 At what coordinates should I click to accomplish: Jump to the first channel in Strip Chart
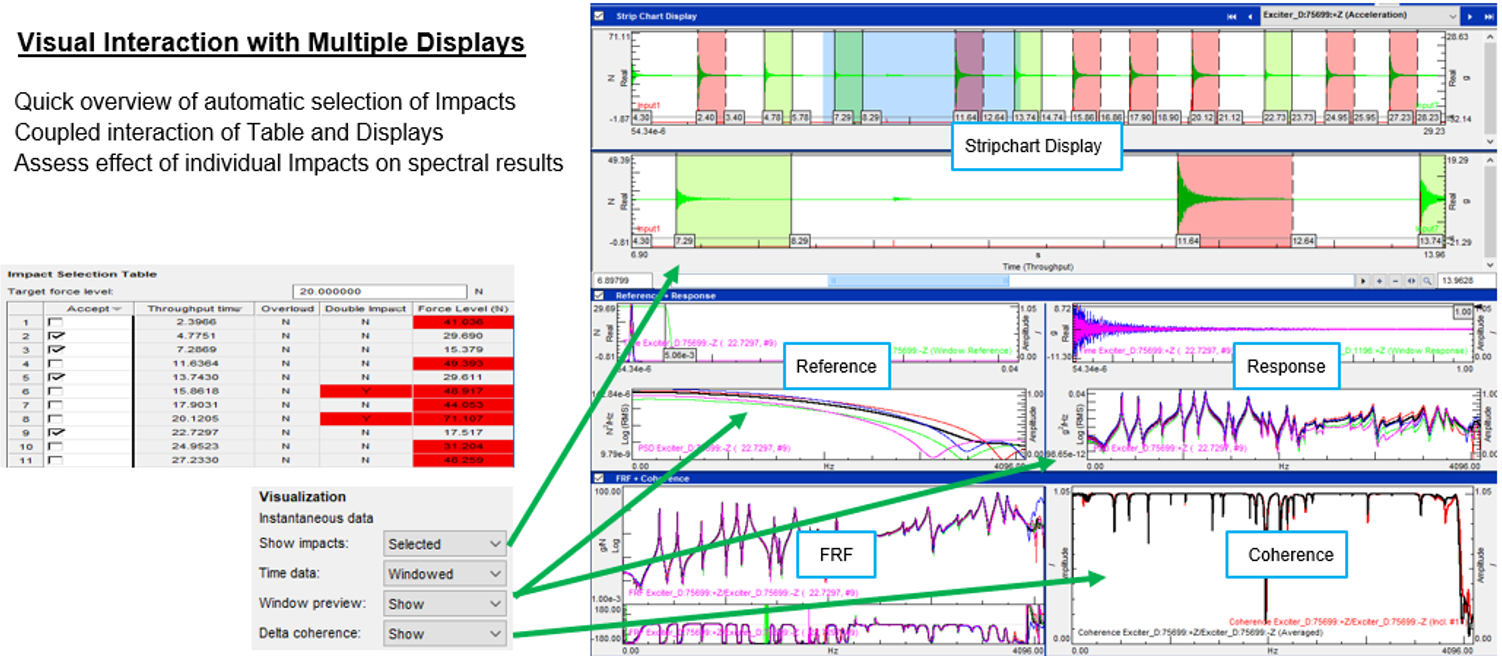[x=1232, y=16]
